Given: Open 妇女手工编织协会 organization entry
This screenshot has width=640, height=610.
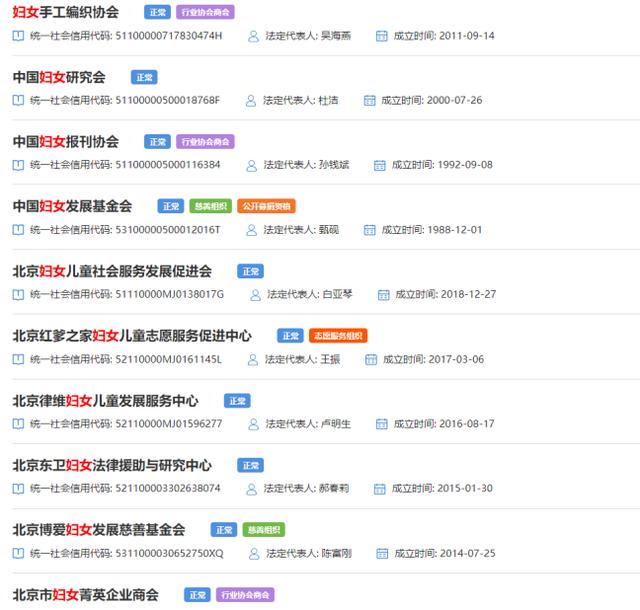Looking at the screenshot, I should pos(66,12).
